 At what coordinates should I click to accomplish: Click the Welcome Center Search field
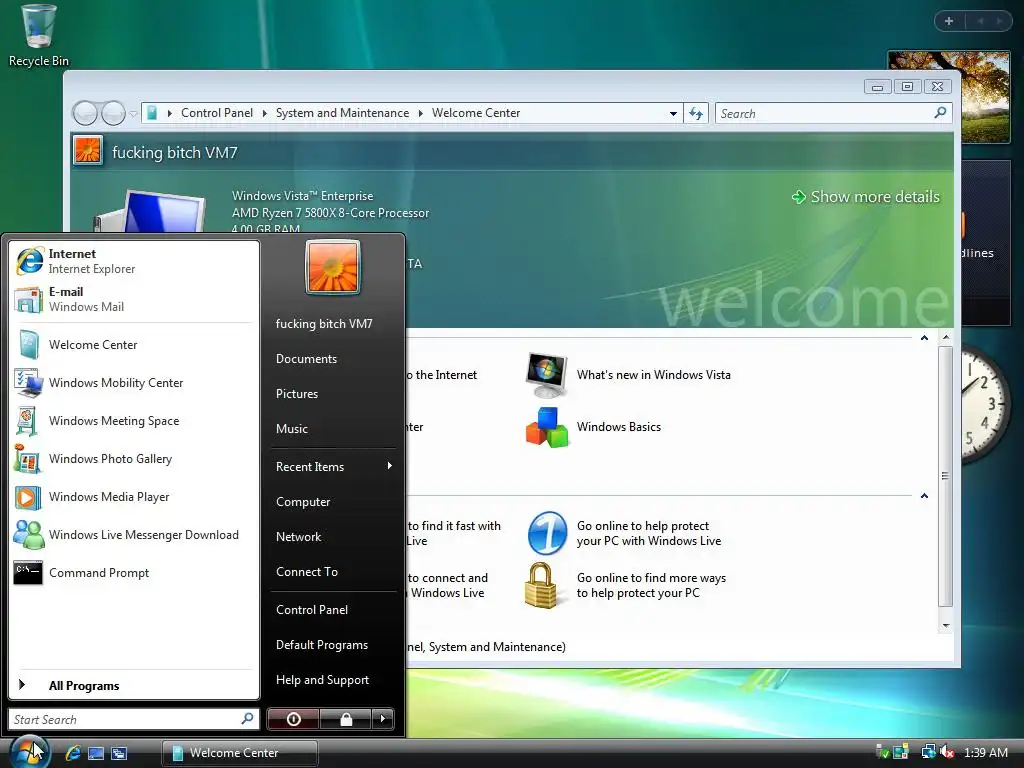click(833, 114)
